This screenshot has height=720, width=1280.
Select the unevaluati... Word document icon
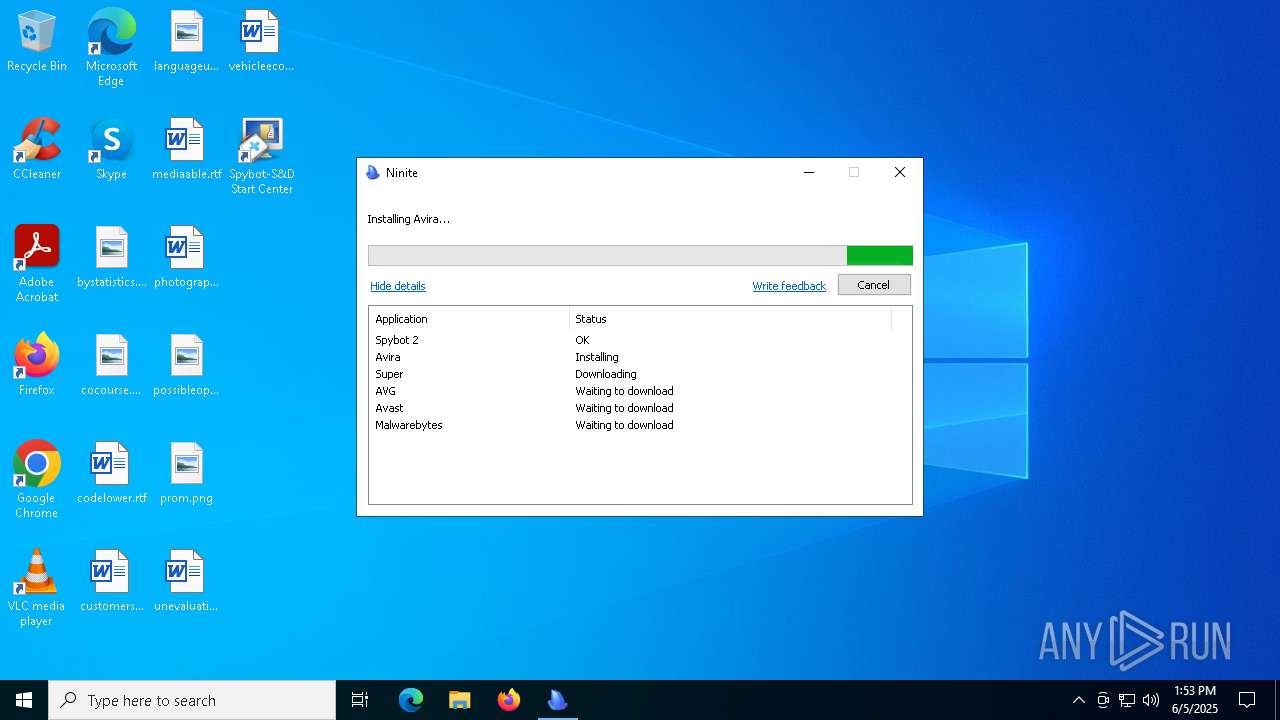coord(186,581)
